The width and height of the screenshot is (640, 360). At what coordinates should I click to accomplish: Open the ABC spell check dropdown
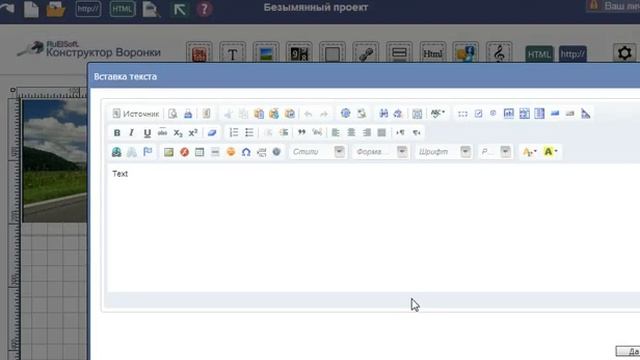(438, 113)
